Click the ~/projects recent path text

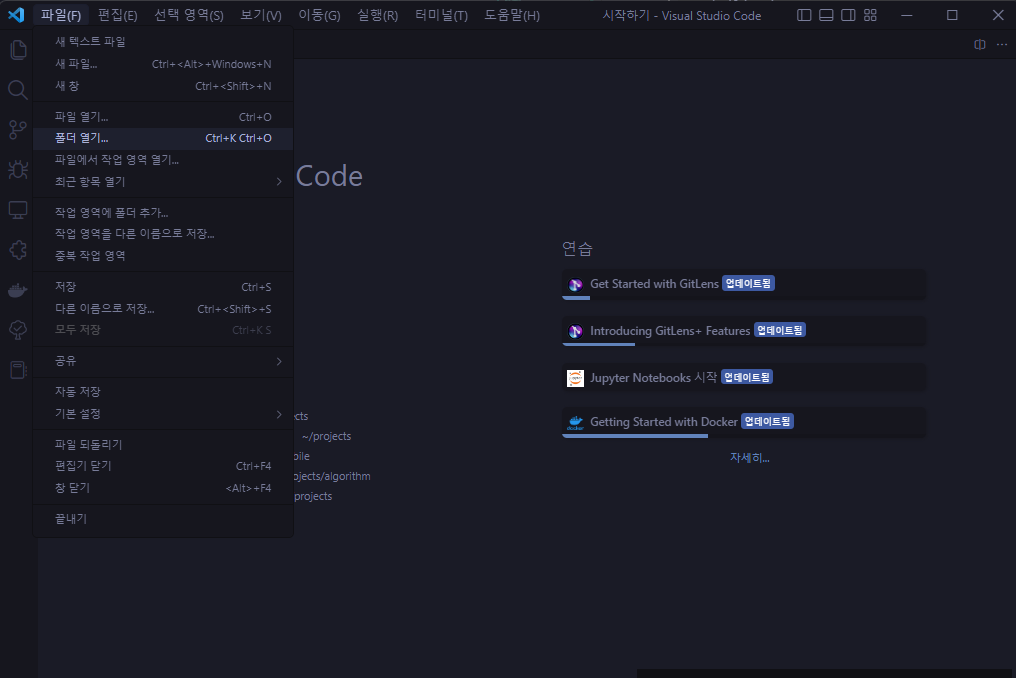pos(327,436)
